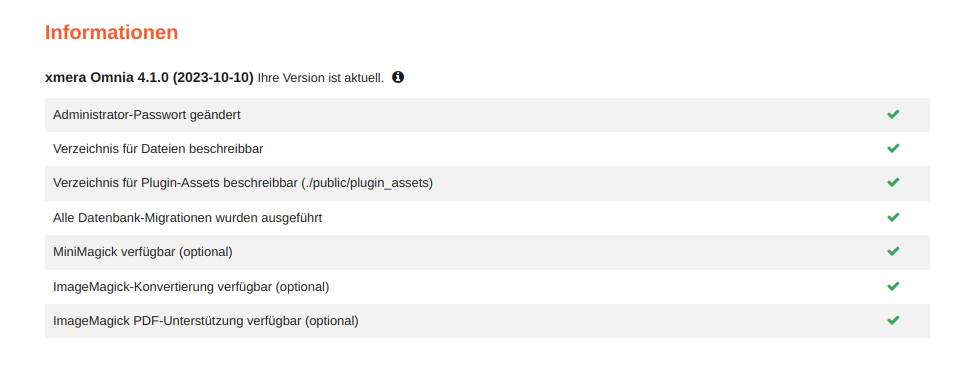The height and width of the screenshot is (374, 975).
Task: Click the release date 2023-10-10 text
Action: pyautogui.click(x=213, y=78)
